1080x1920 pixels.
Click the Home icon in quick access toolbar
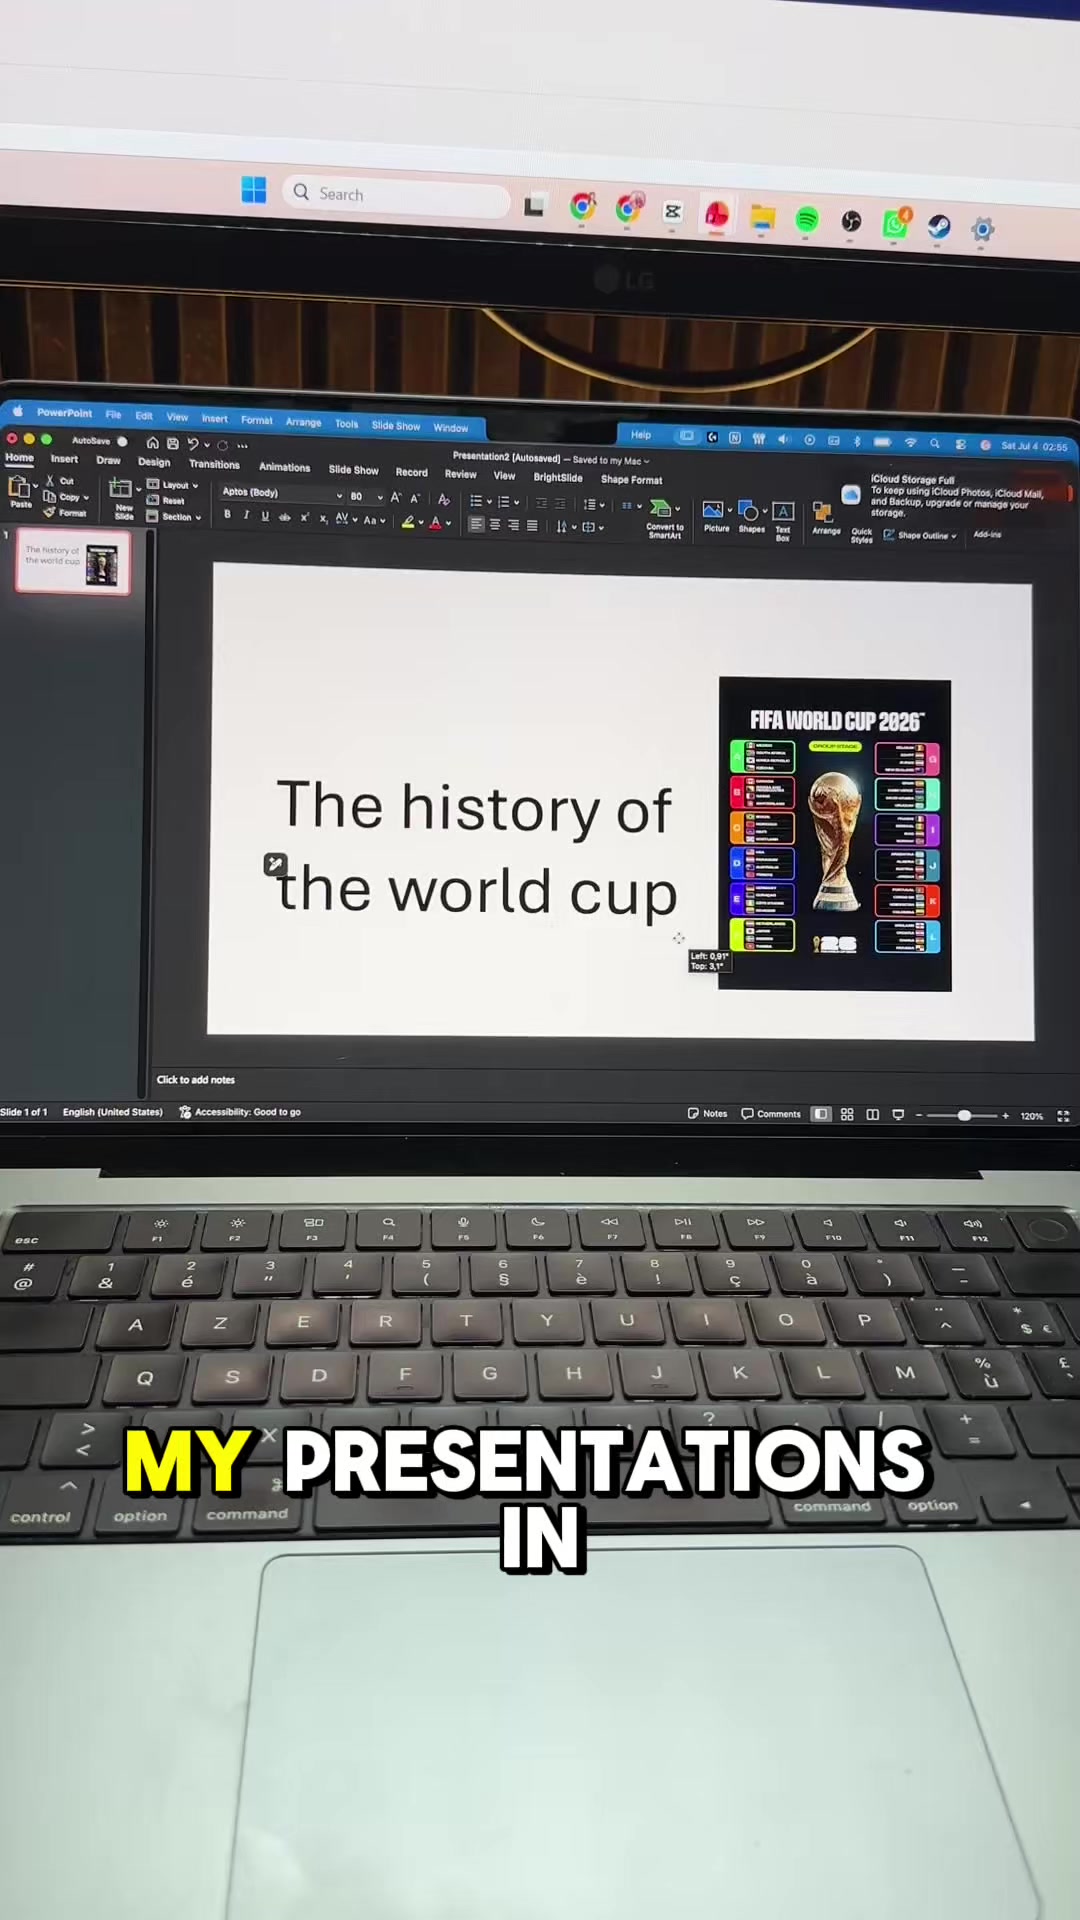point(152,443)
